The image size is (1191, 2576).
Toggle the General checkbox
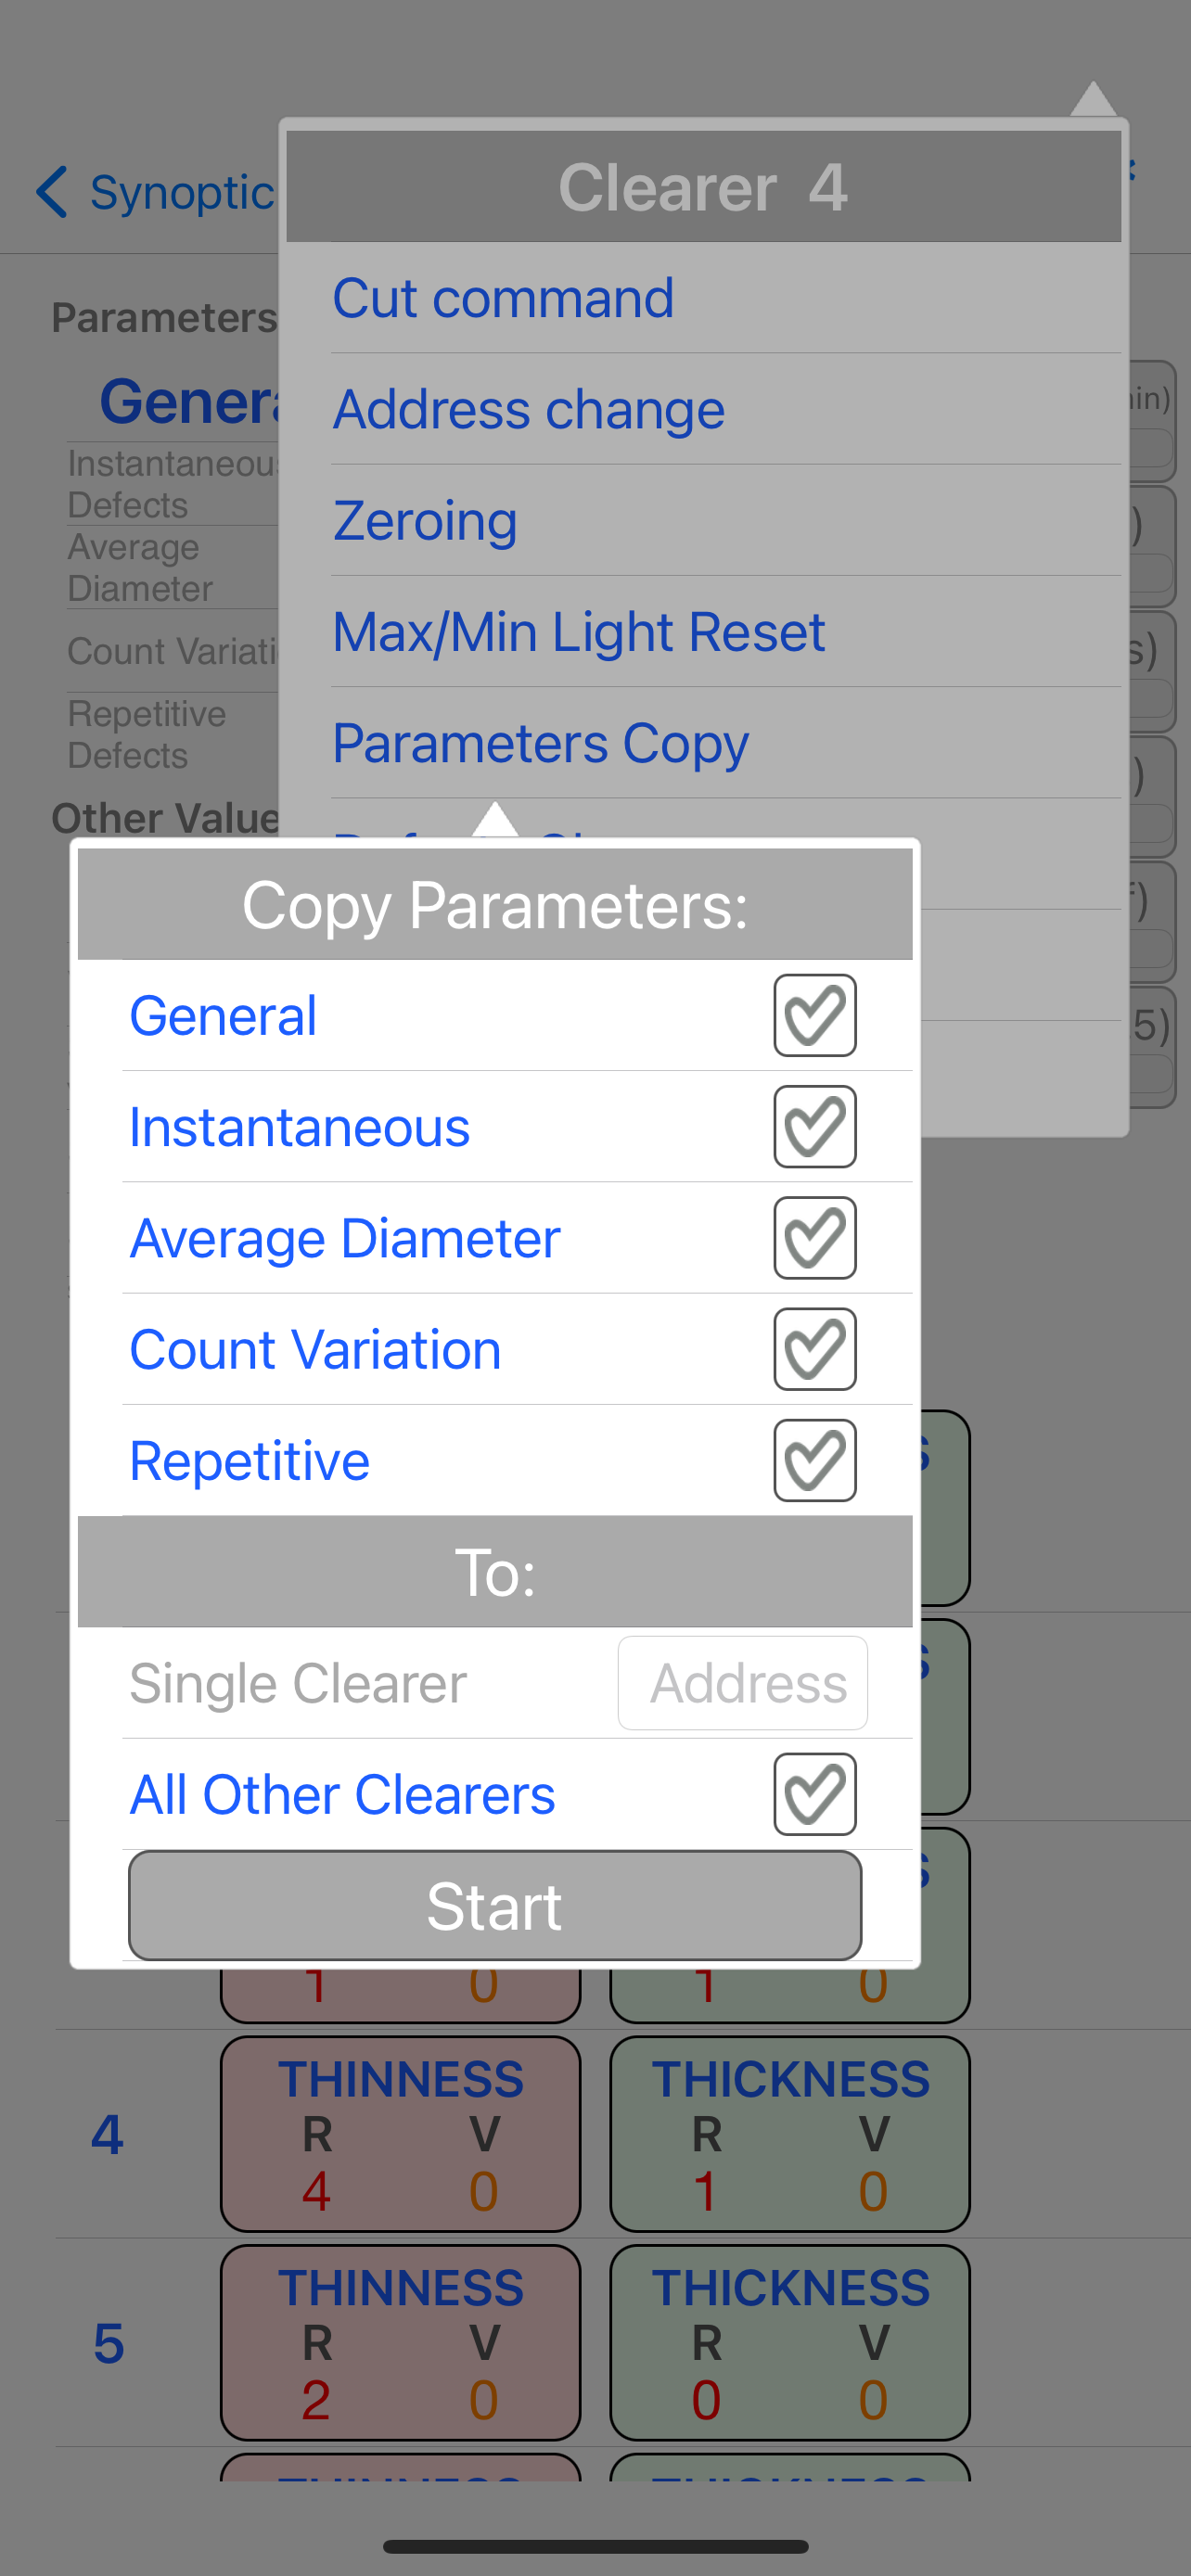(x=814, y=1015)
